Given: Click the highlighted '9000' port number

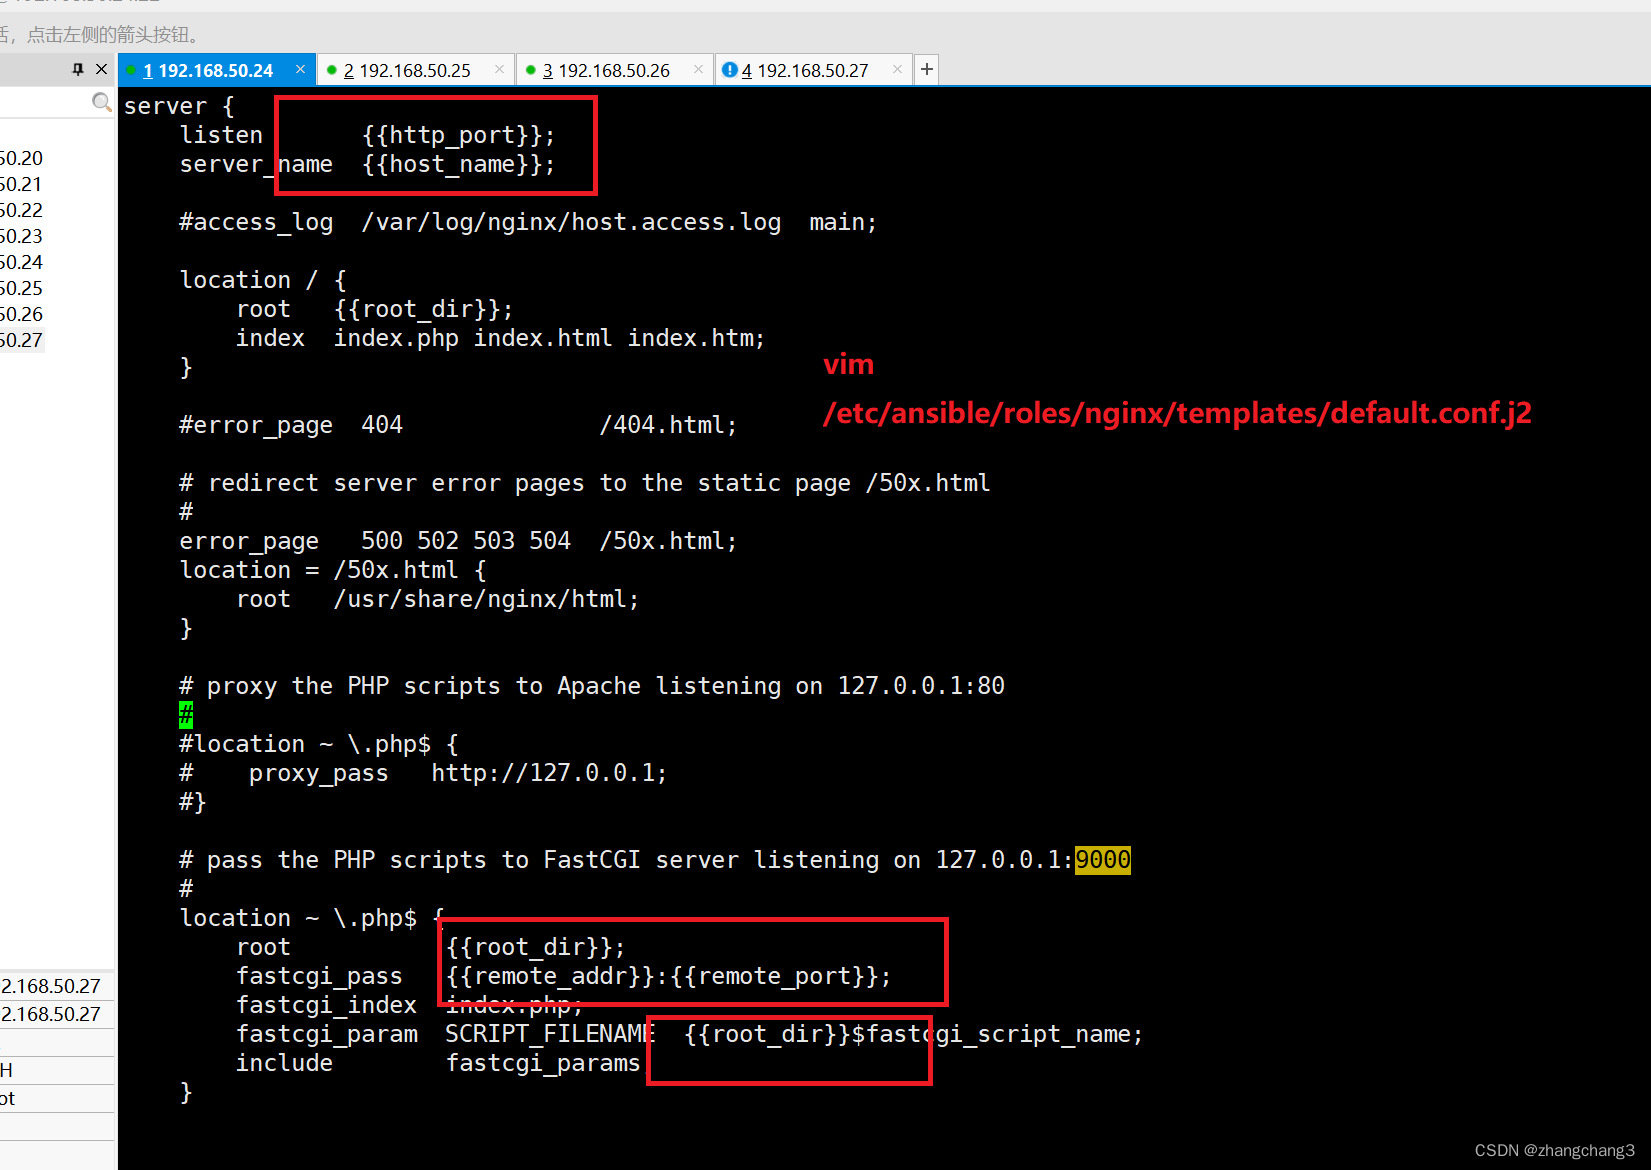Looking at the screenshot, I should (x=1103, y=860).
